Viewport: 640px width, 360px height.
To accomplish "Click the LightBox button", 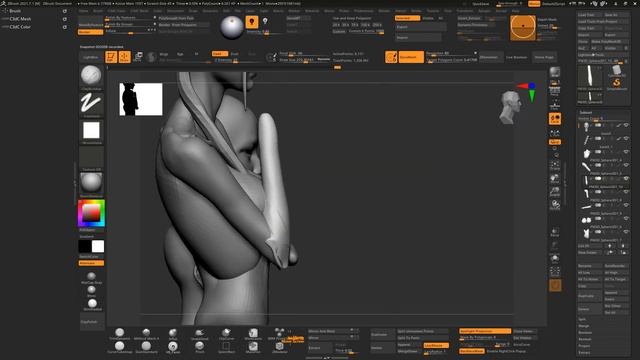I will [91, 57].
